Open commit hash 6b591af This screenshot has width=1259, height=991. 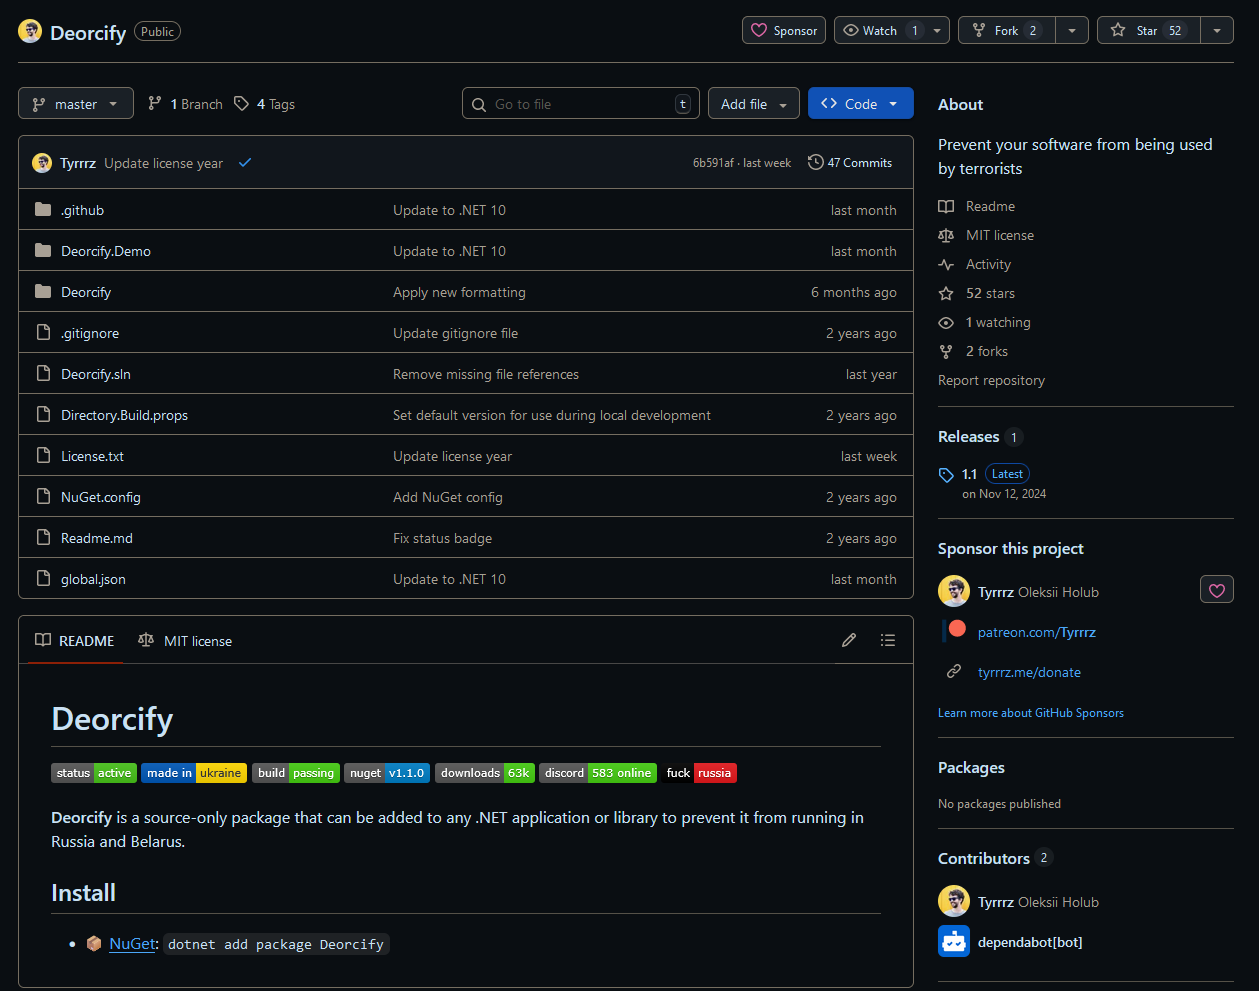coord(713,163)
